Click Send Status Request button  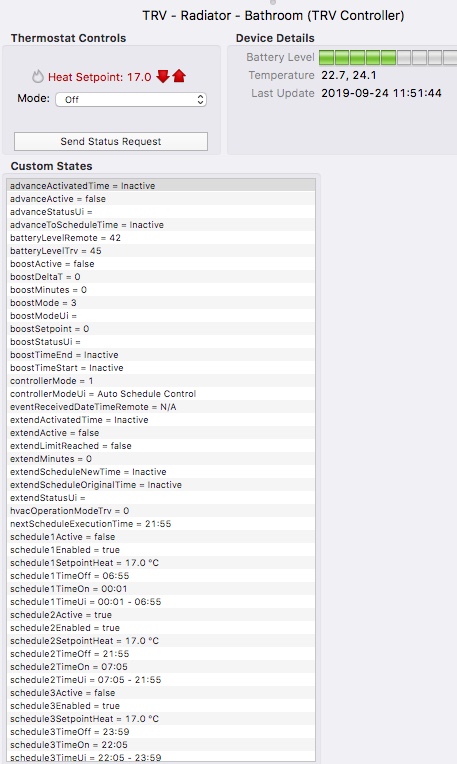point(111,141)
